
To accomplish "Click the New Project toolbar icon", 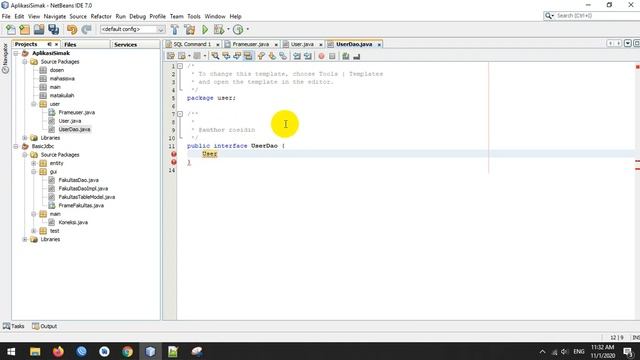I will pyautogui.click(x=24, y=29).
